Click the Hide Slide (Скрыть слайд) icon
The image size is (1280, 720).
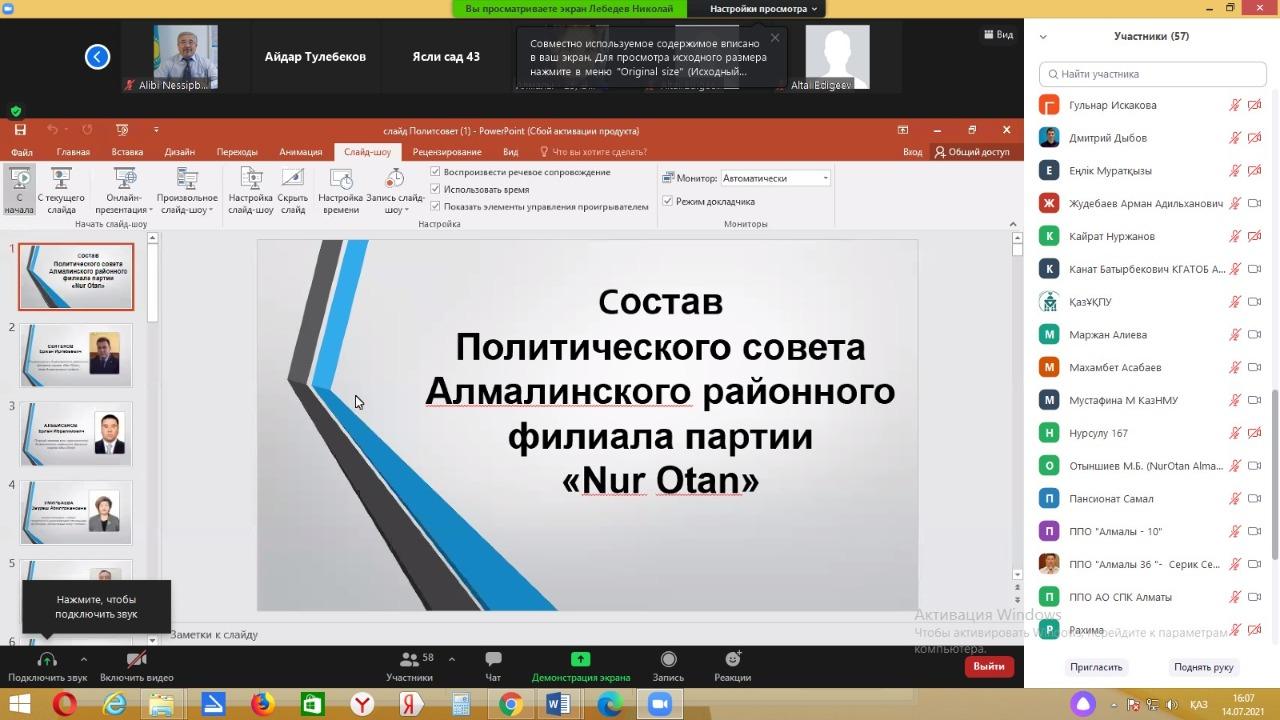[x=293, y=179]
